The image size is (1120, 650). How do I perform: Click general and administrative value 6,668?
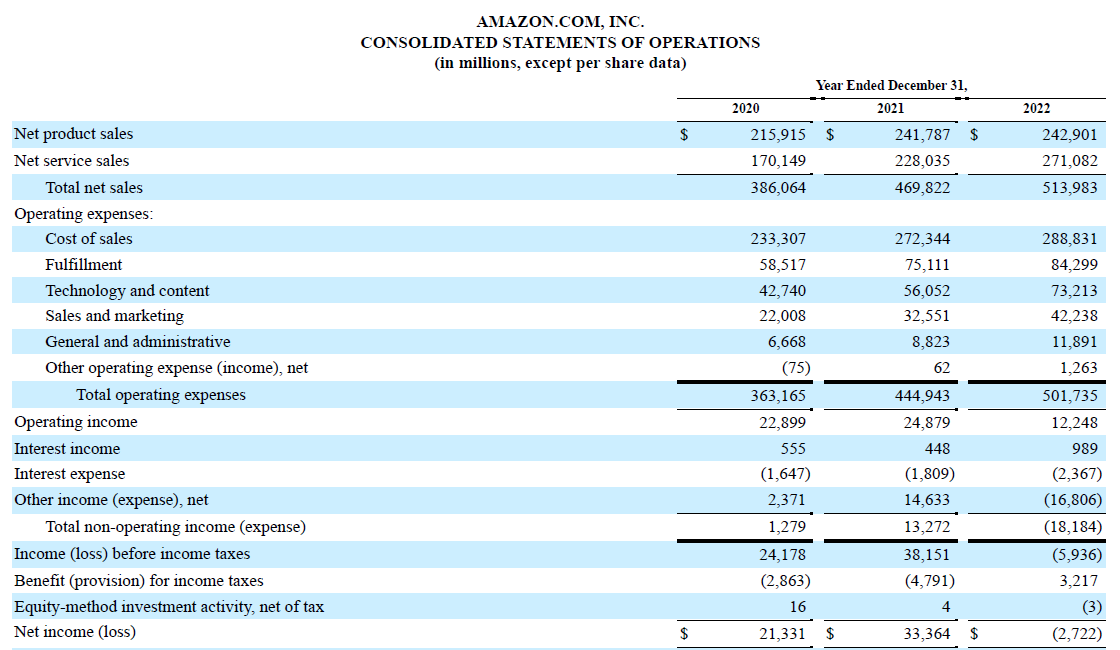(x=787, y=342)
